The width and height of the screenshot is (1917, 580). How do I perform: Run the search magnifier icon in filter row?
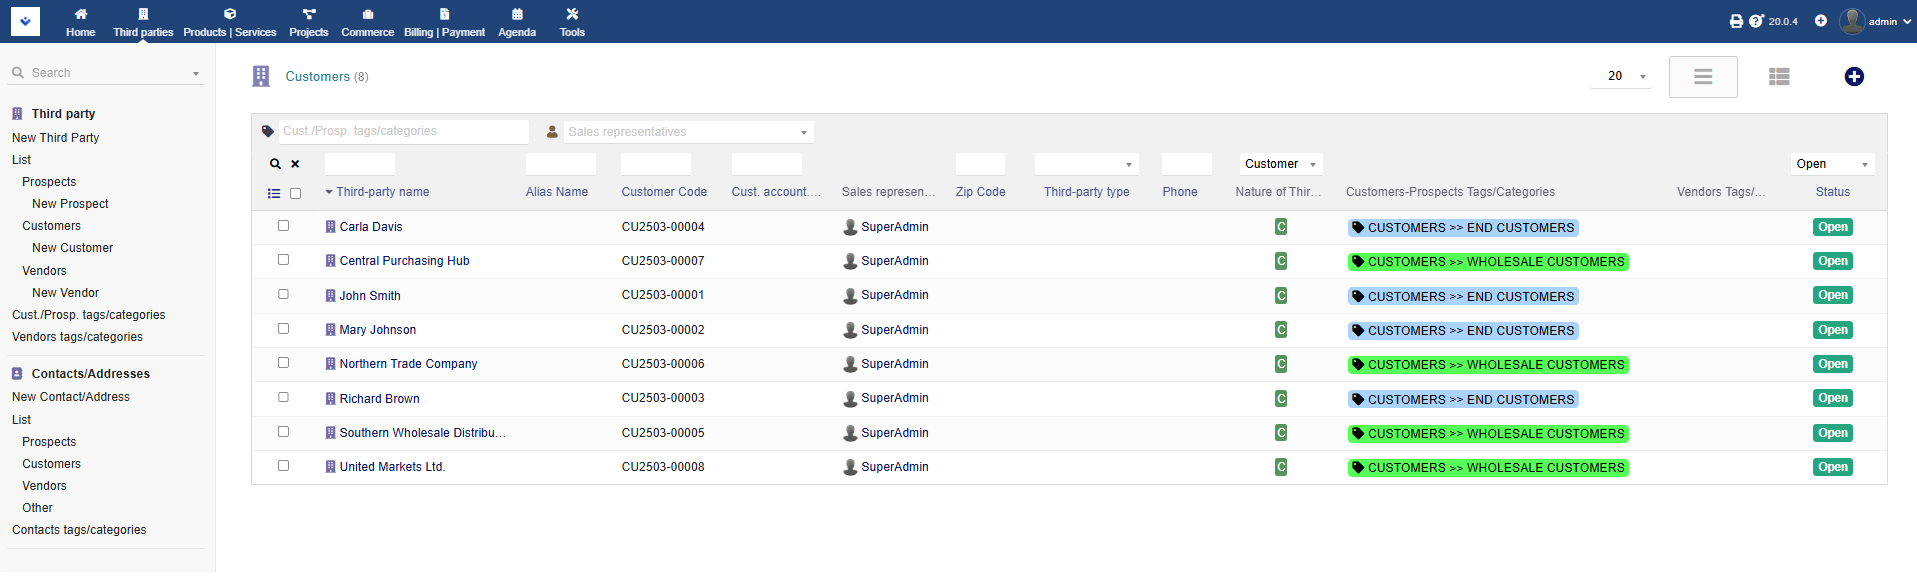click(275, 164)
